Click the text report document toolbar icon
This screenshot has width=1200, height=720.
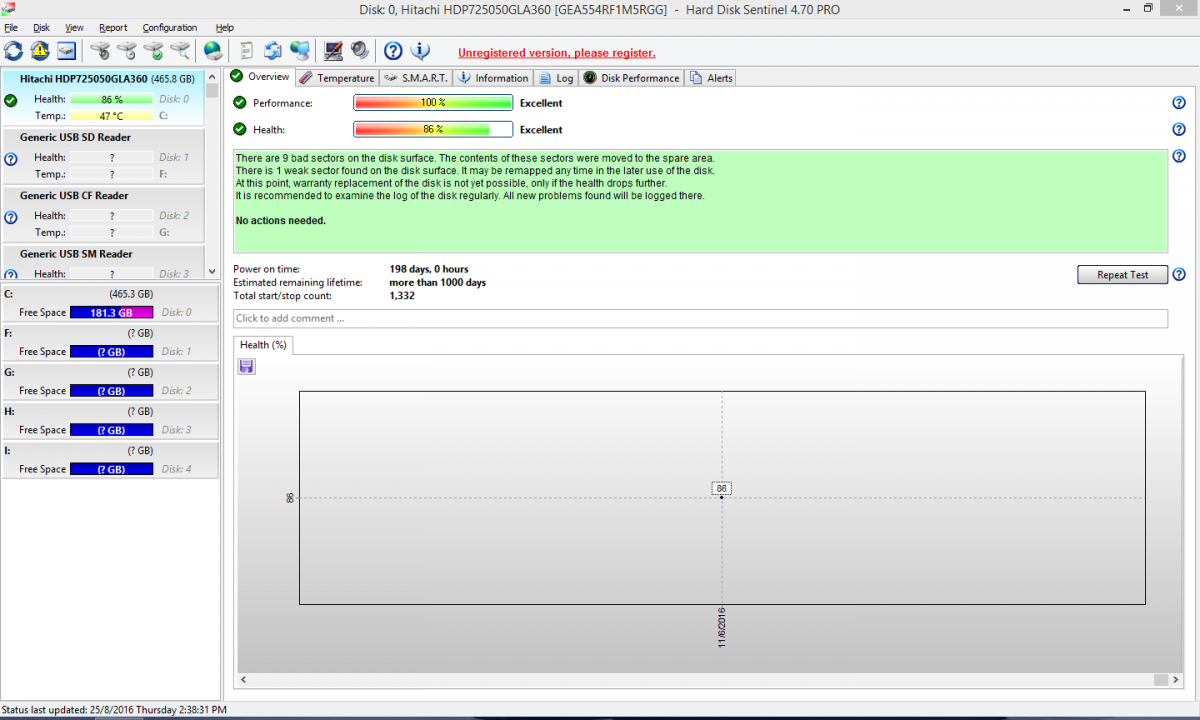click(247, 50)
